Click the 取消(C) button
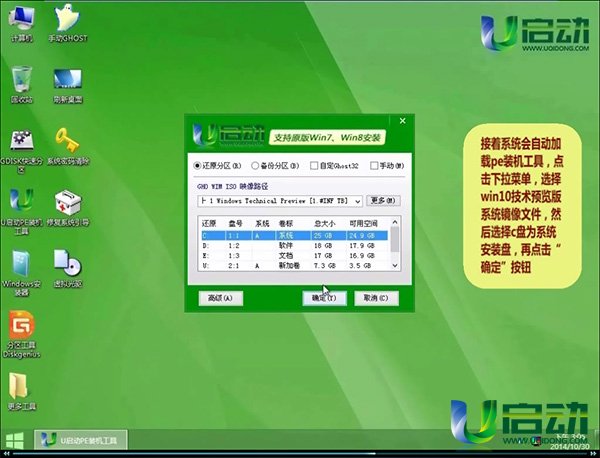 [376, 298]
